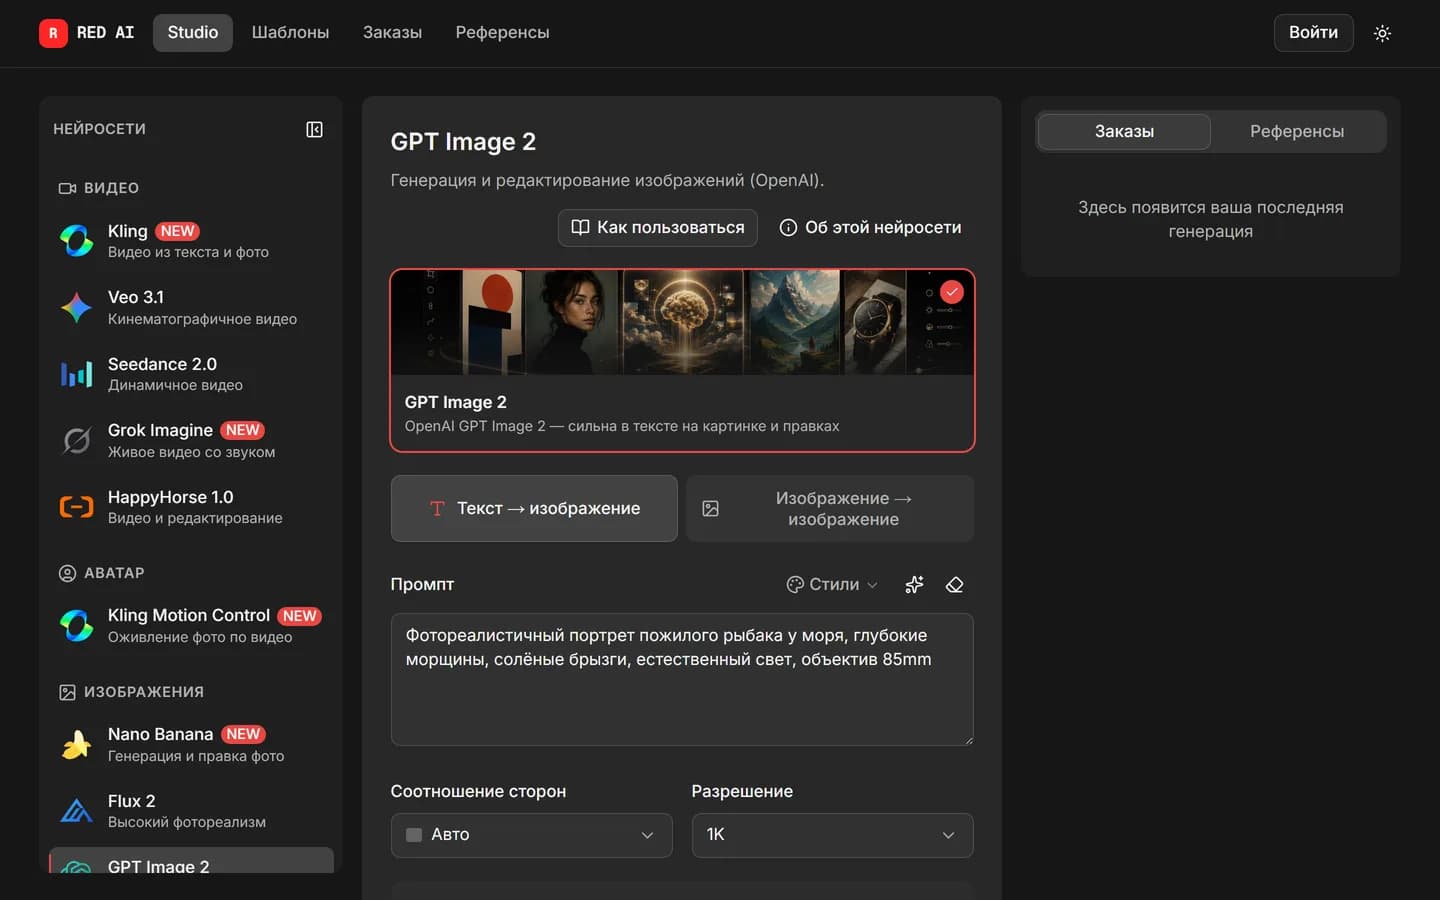Click the Войти login button

[1313, 33]
